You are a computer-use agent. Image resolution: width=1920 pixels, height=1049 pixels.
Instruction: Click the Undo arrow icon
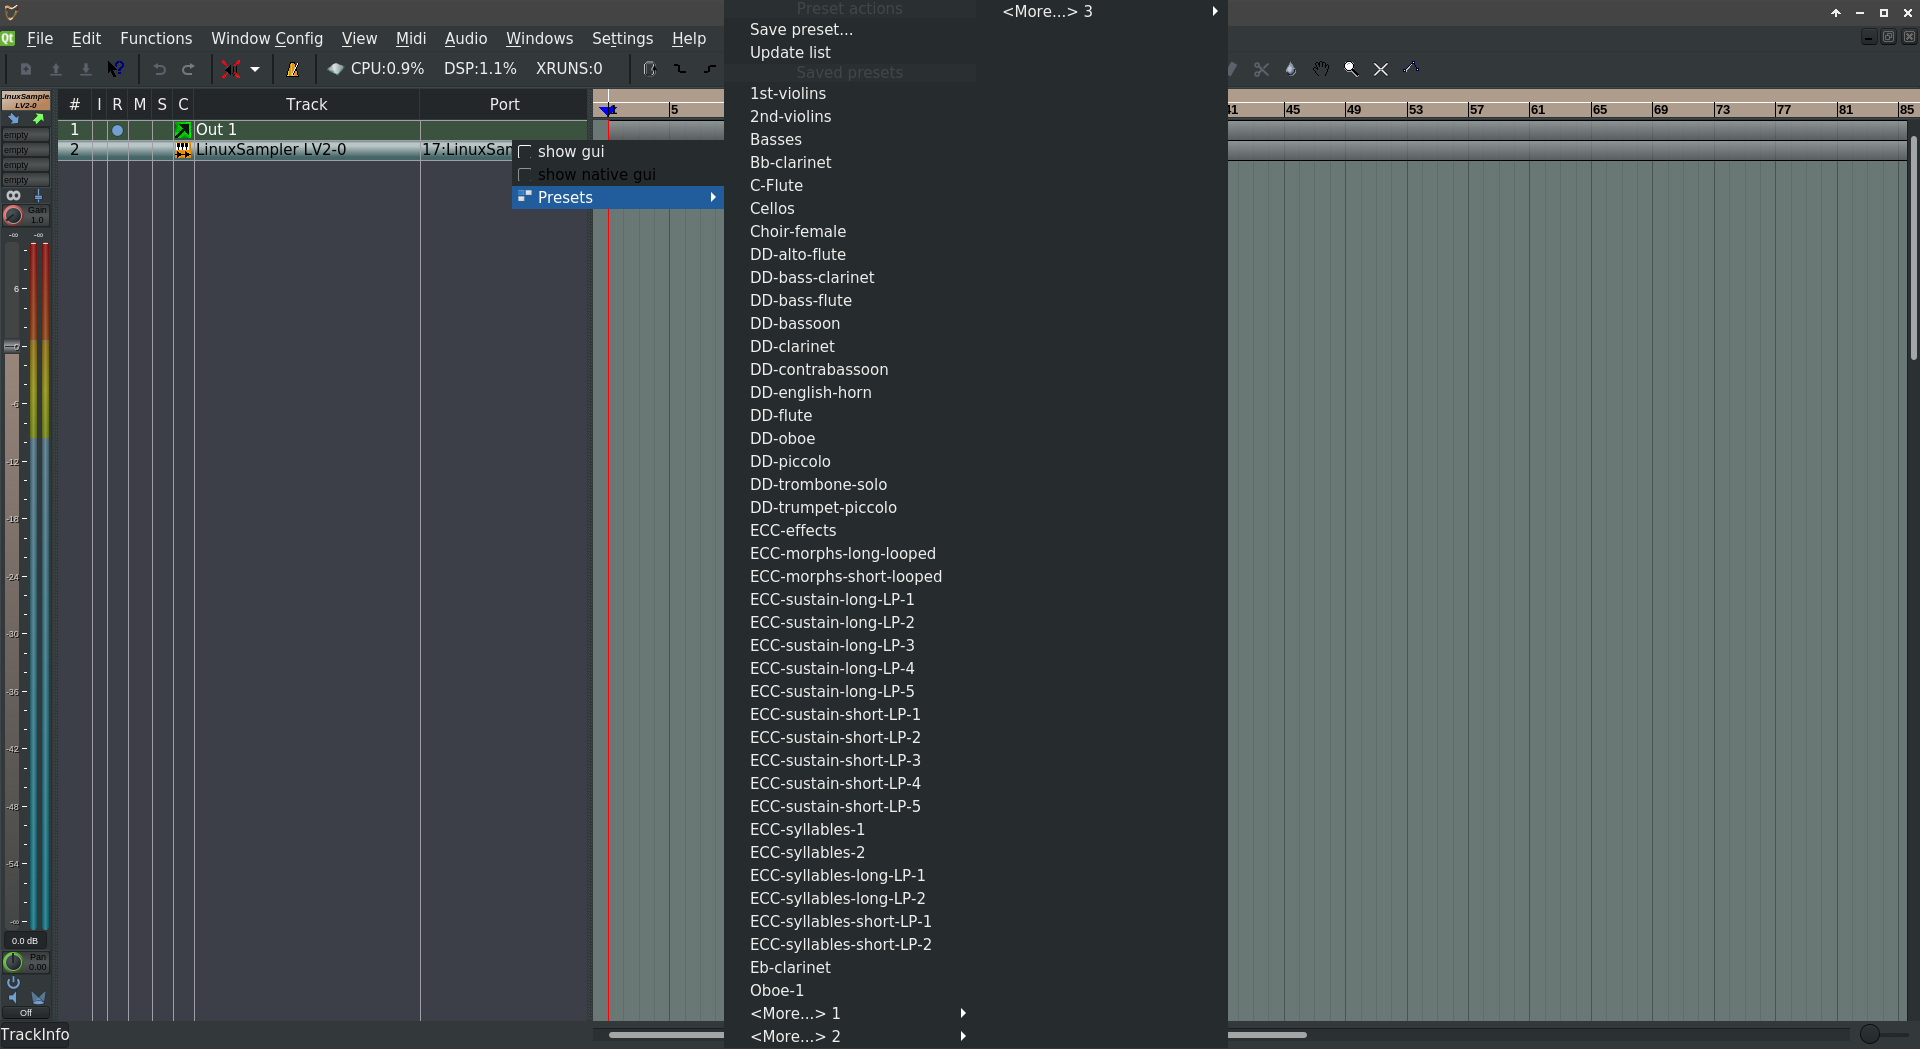click(159, 69)
